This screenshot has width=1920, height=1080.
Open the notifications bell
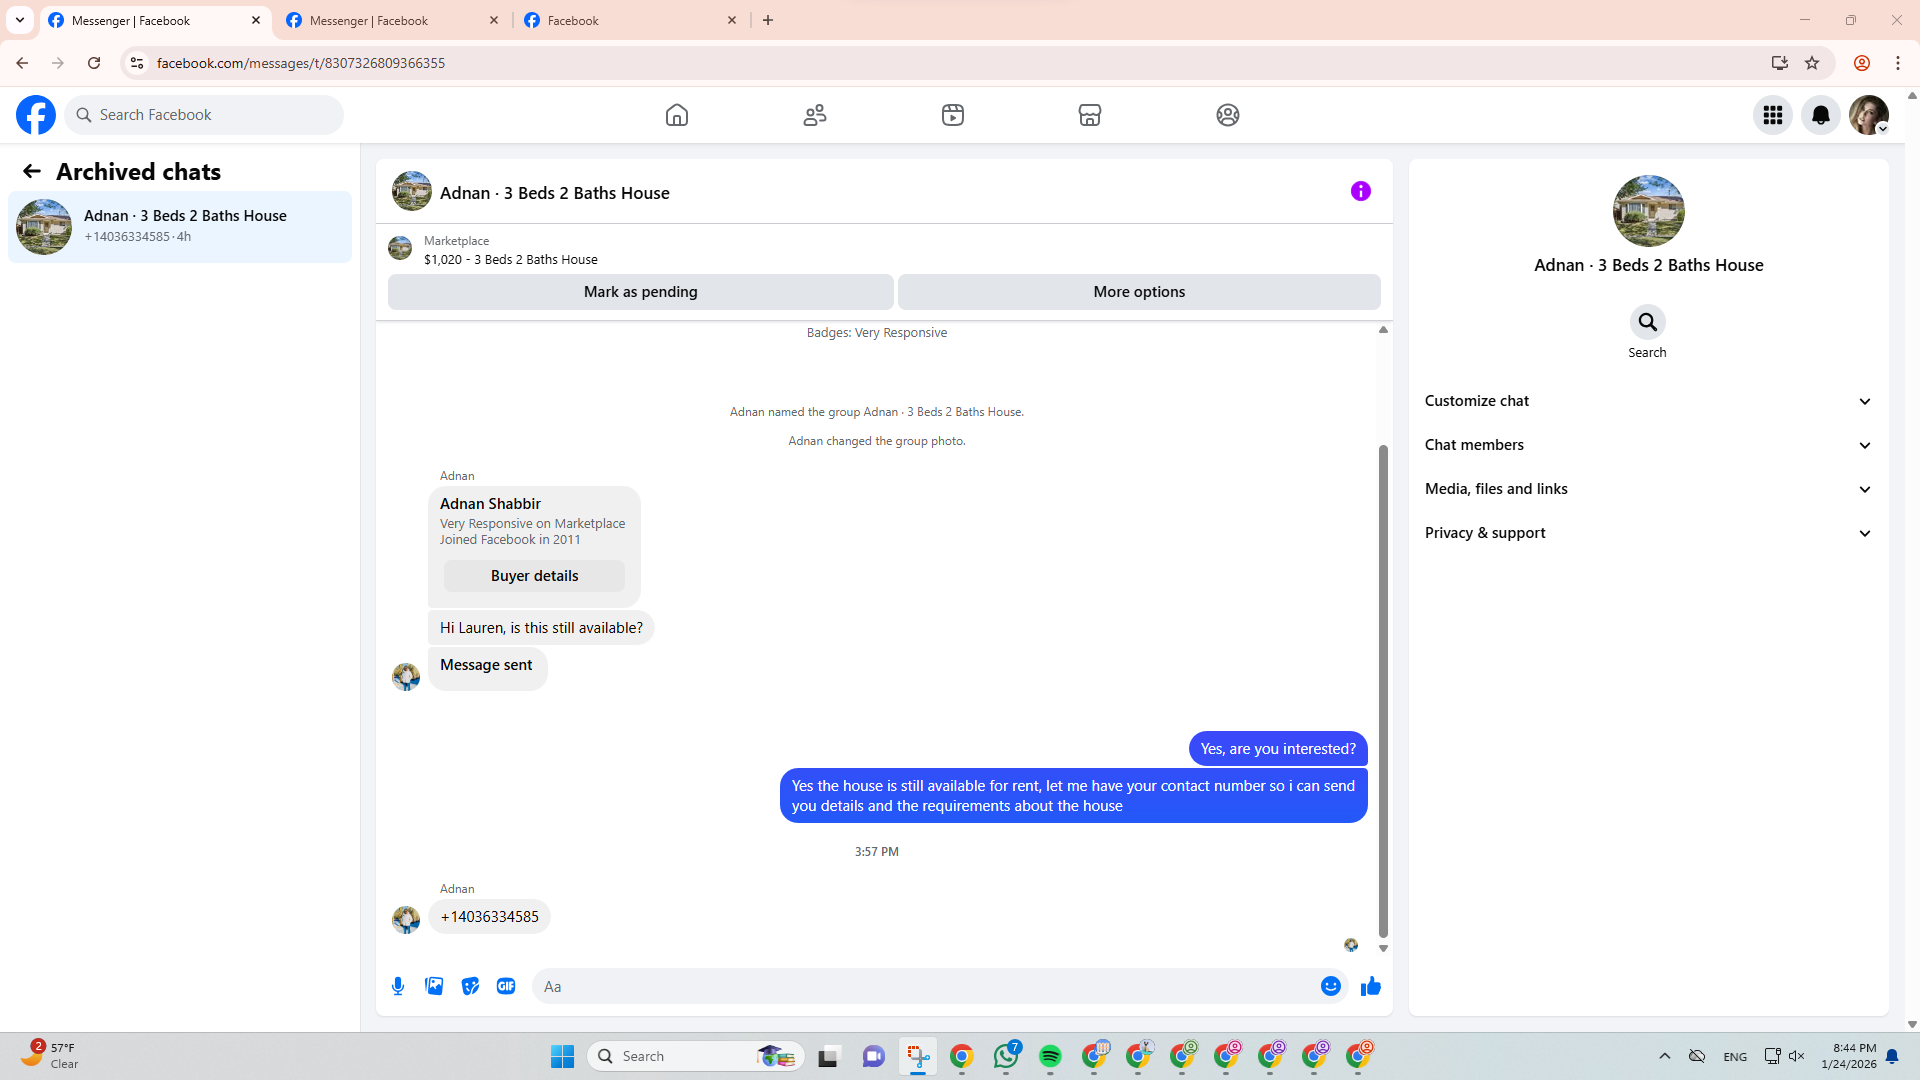coord(1820,115)
